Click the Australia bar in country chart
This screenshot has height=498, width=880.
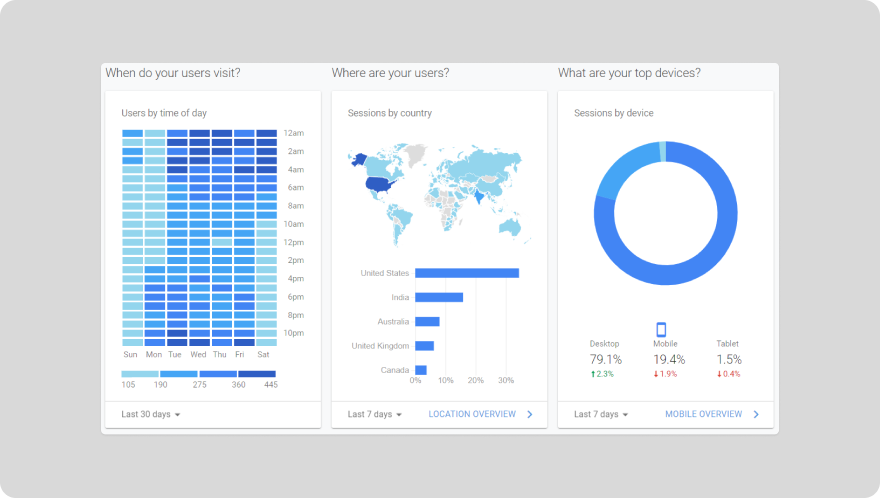click(427, 321)
